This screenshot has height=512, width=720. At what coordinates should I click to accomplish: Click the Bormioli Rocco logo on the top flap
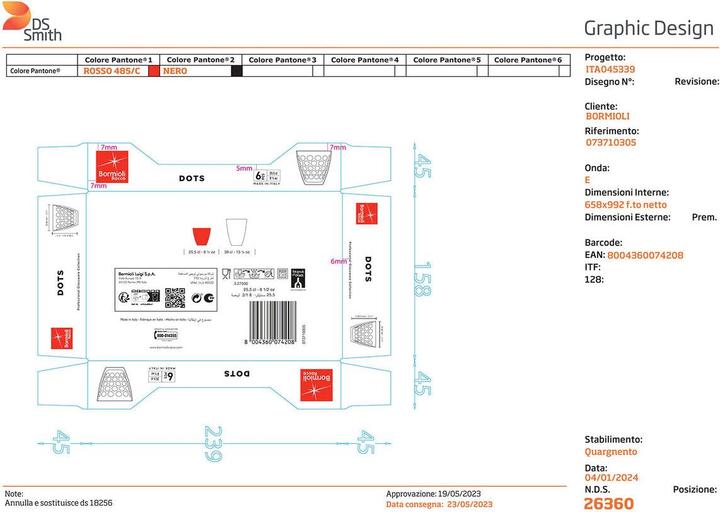[112, 167]
